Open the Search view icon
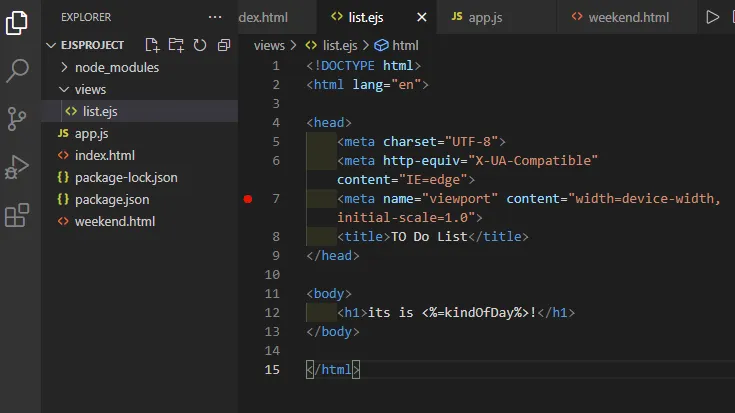735x413 pixels. click(17, 71)
